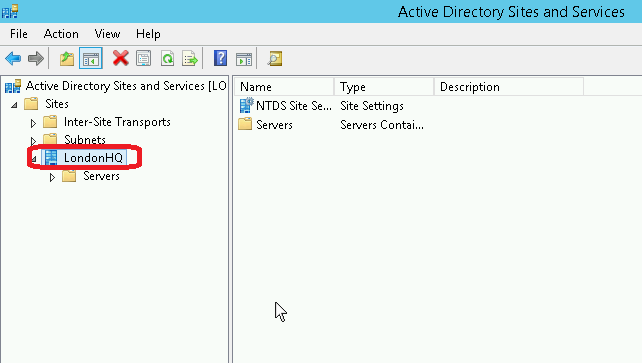Toggle Show/Hide Action Pane icon
This screenshot has height=363, width=642.
[244, 59]
